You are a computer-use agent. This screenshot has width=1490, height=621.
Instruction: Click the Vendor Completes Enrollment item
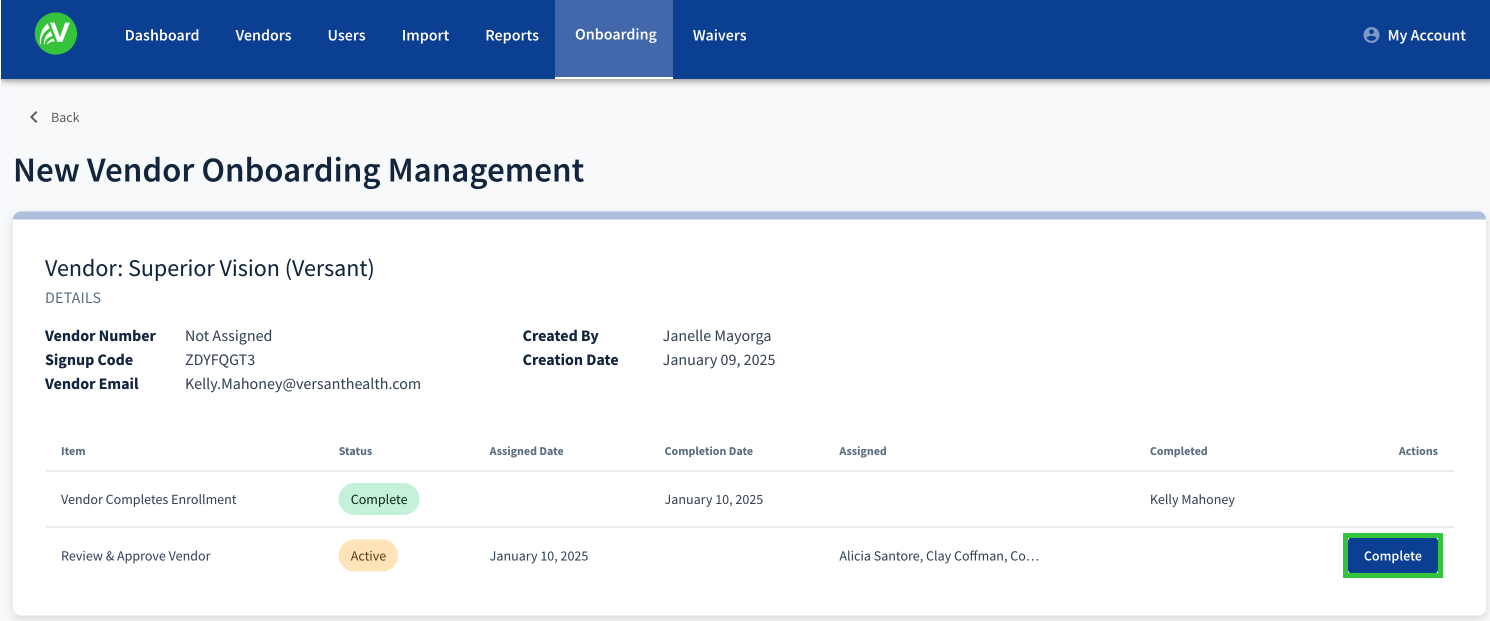click(x=149, y=499)
